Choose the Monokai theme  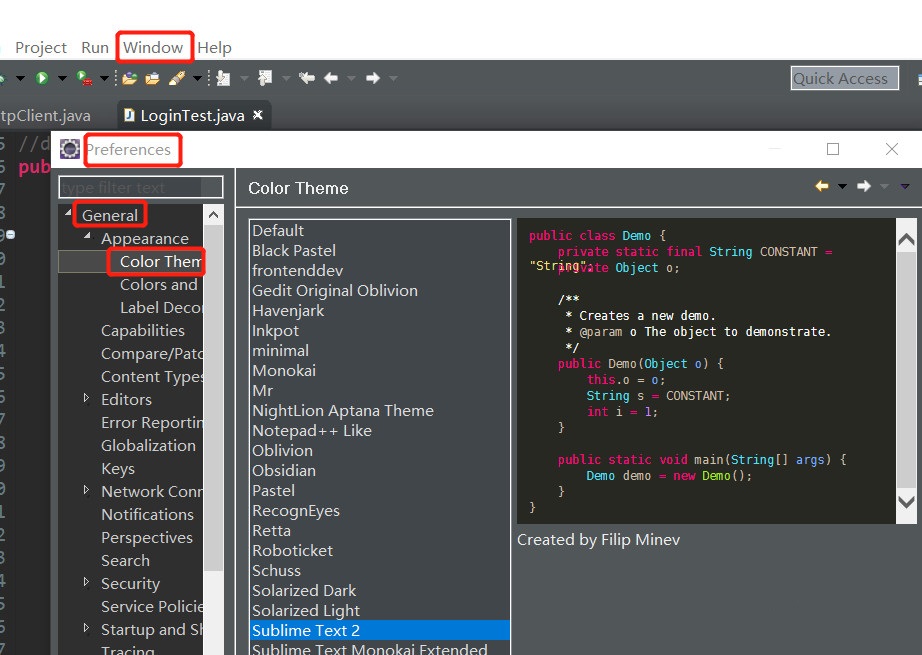pyautogui.click(x=380, y=370)
